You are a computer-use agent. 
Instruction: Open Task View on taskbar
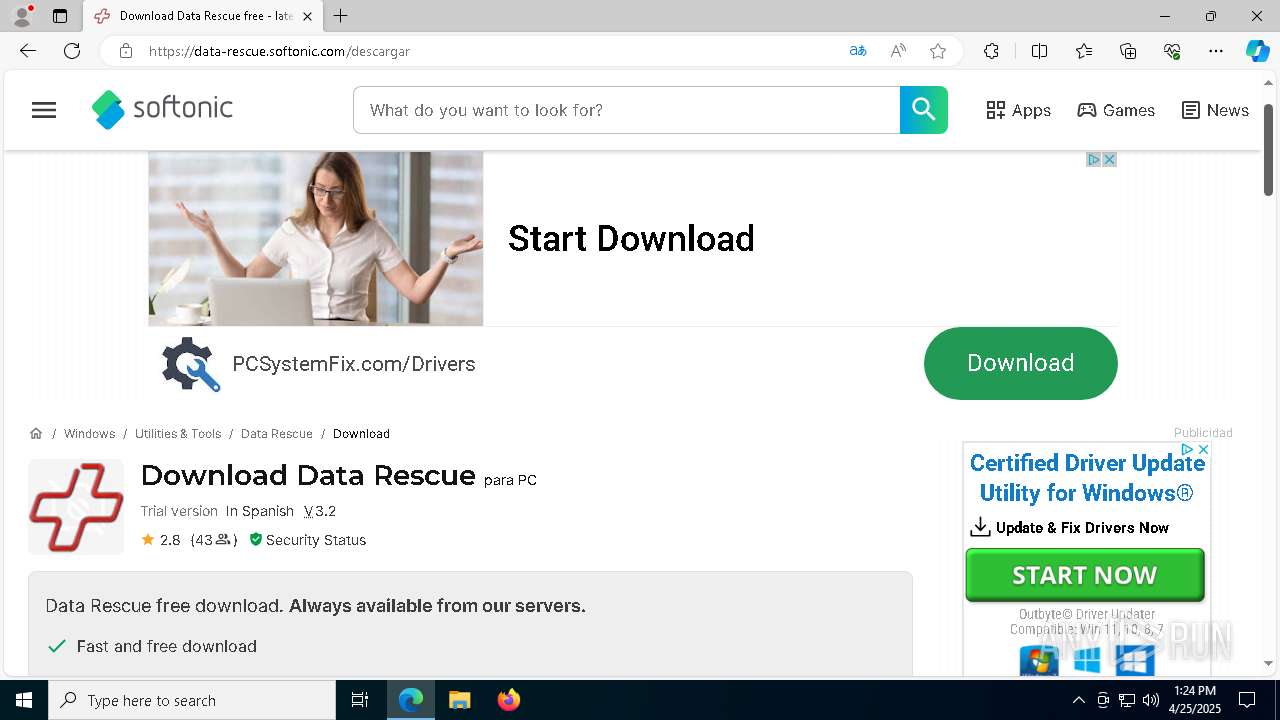(x=360, y=700)
